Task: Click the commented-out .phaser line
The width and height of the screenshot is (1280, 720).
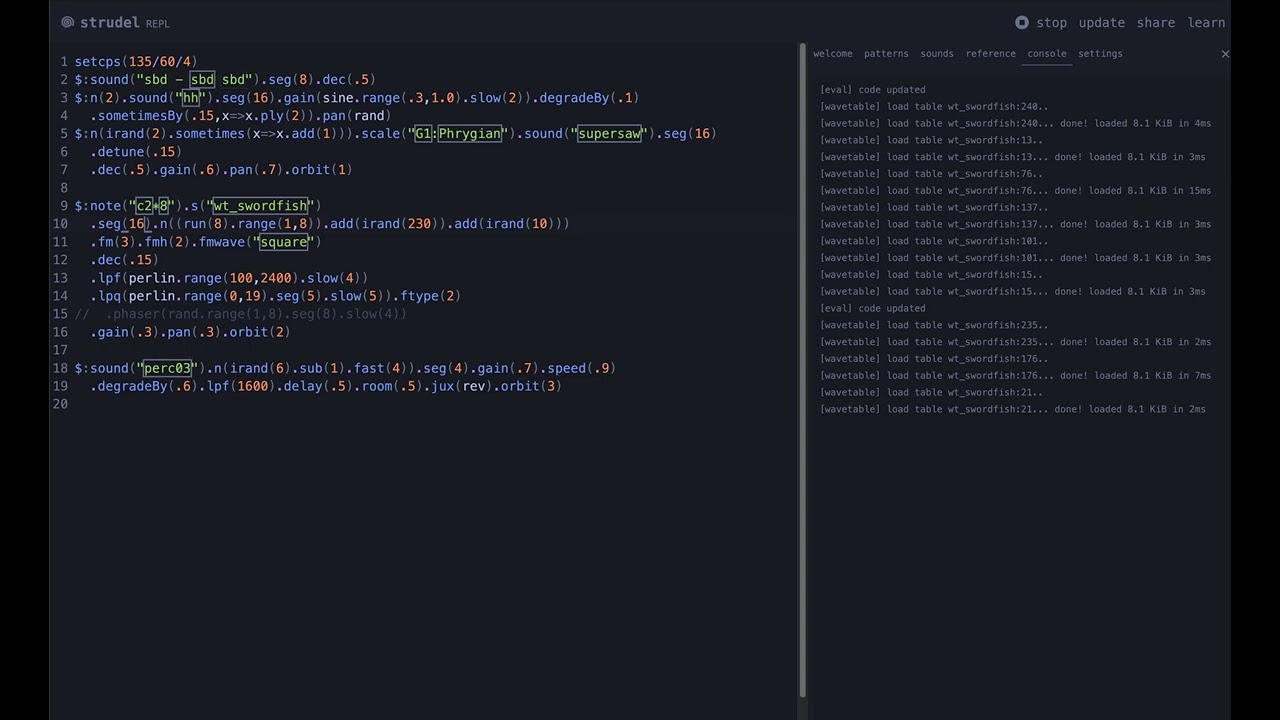Action: tap(241, 314)
